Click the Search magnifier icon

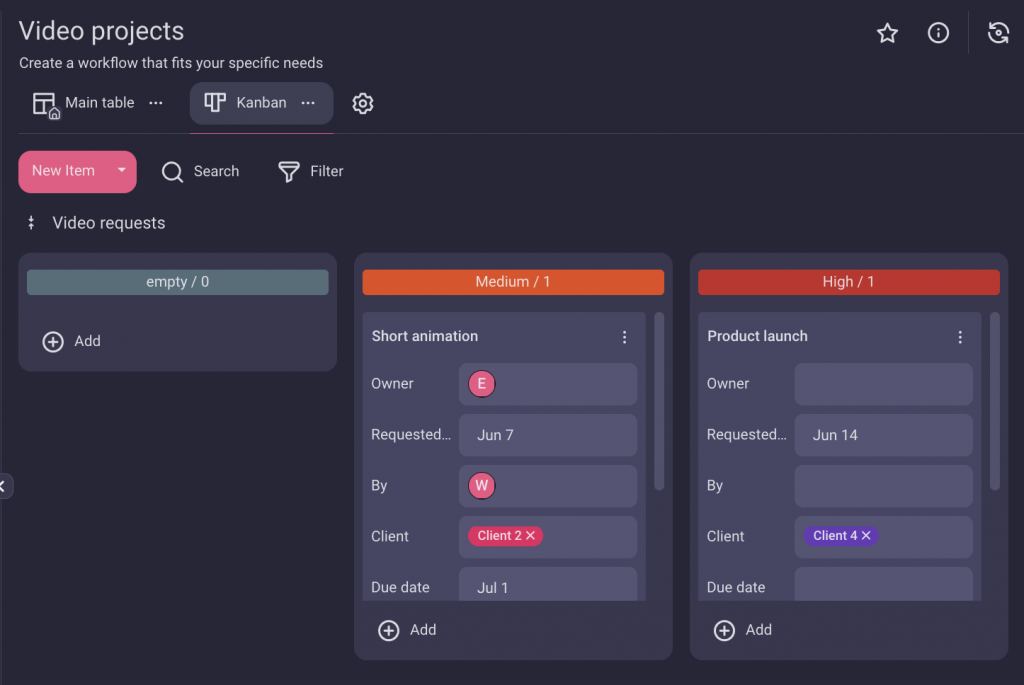click(172, 172)
